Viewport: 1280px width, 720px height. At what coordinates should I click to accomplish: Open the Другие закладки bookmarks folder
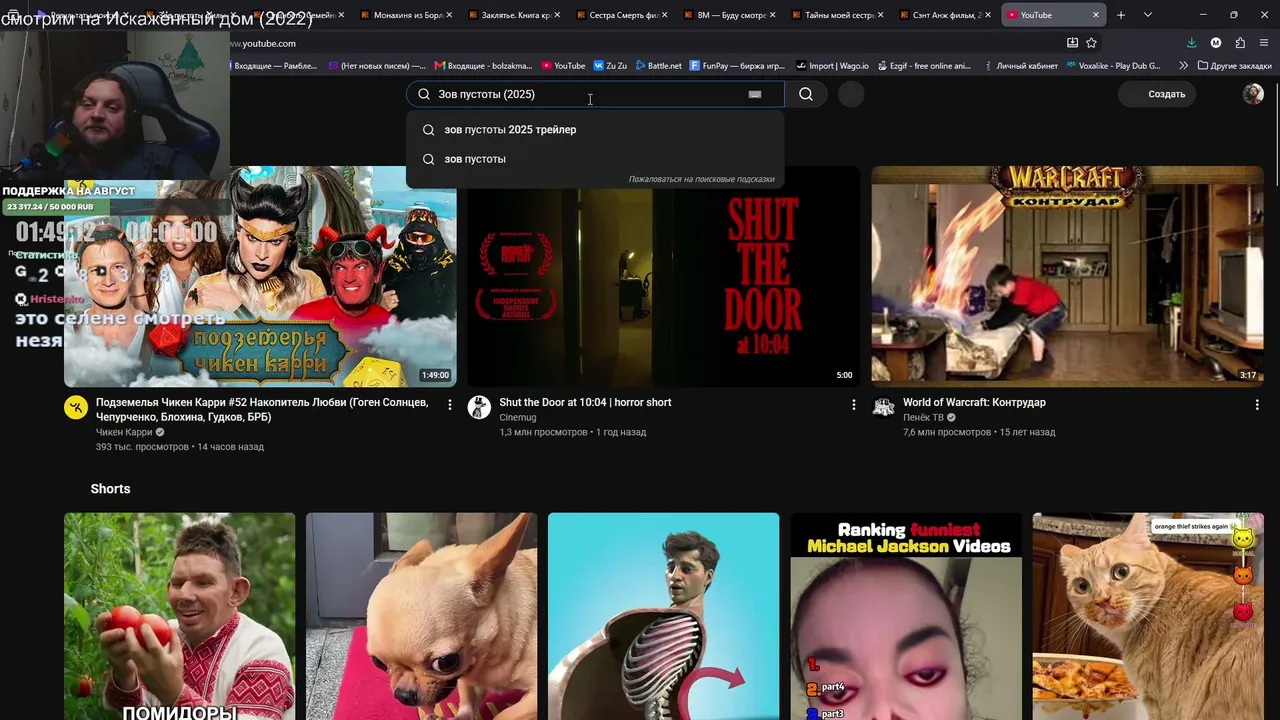point(1234,66)
